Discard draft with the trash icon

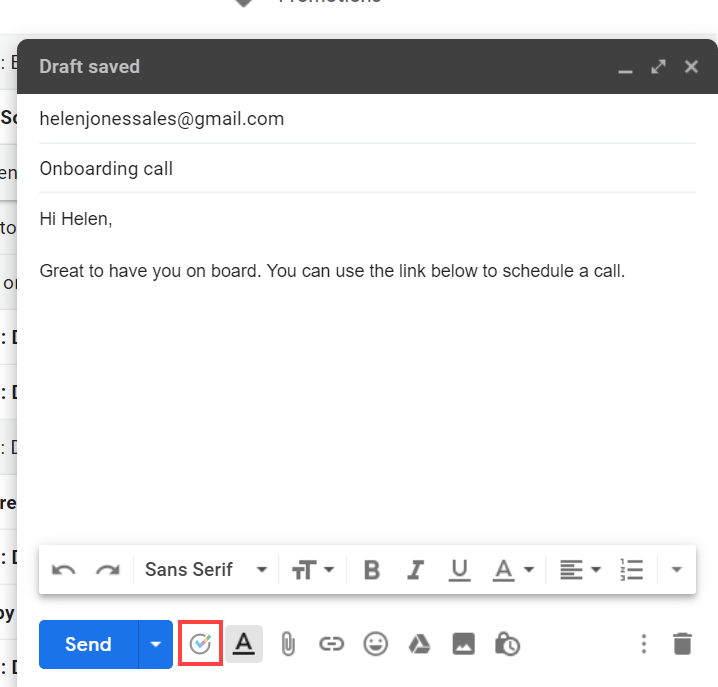682,644
